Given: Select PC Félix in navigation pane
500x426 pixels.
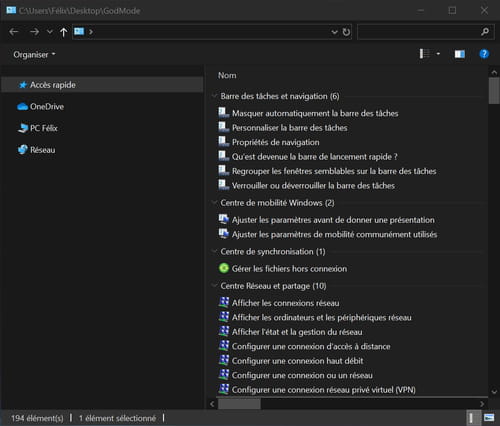Looking at the screenshot, I should click(43, 128).
